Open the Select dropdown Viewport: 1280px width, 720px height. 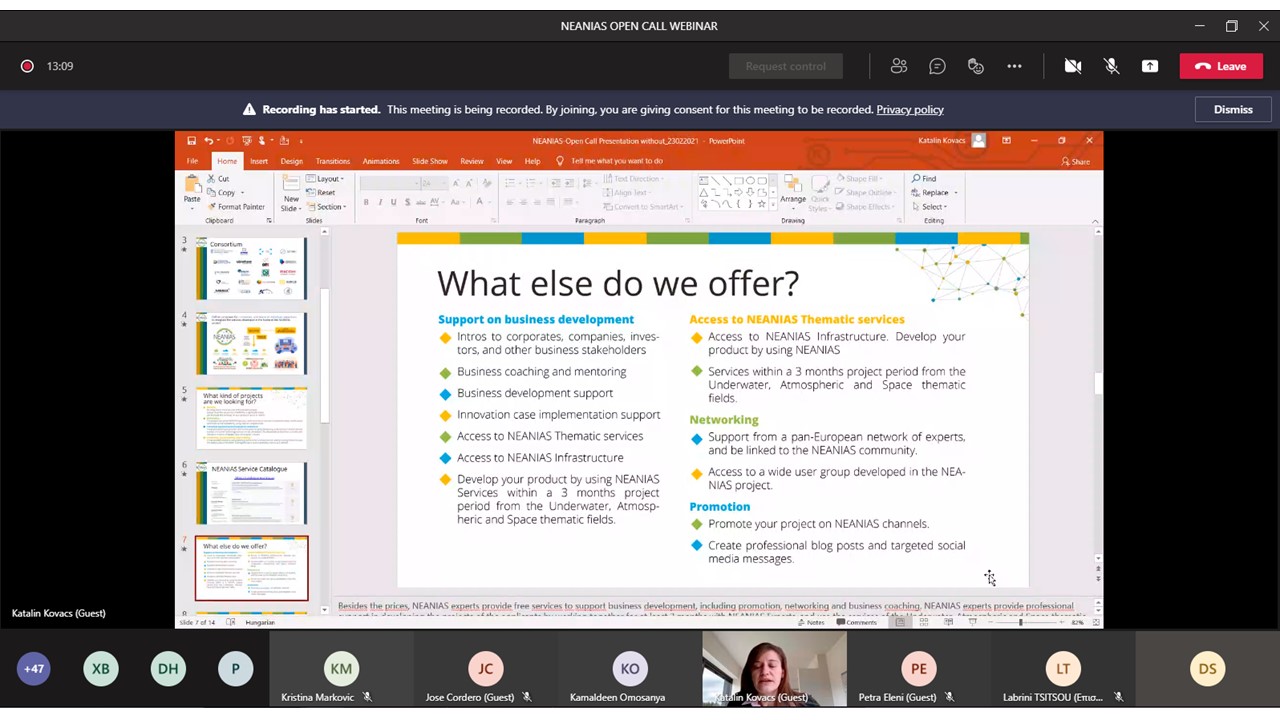(x=930, y=207)
